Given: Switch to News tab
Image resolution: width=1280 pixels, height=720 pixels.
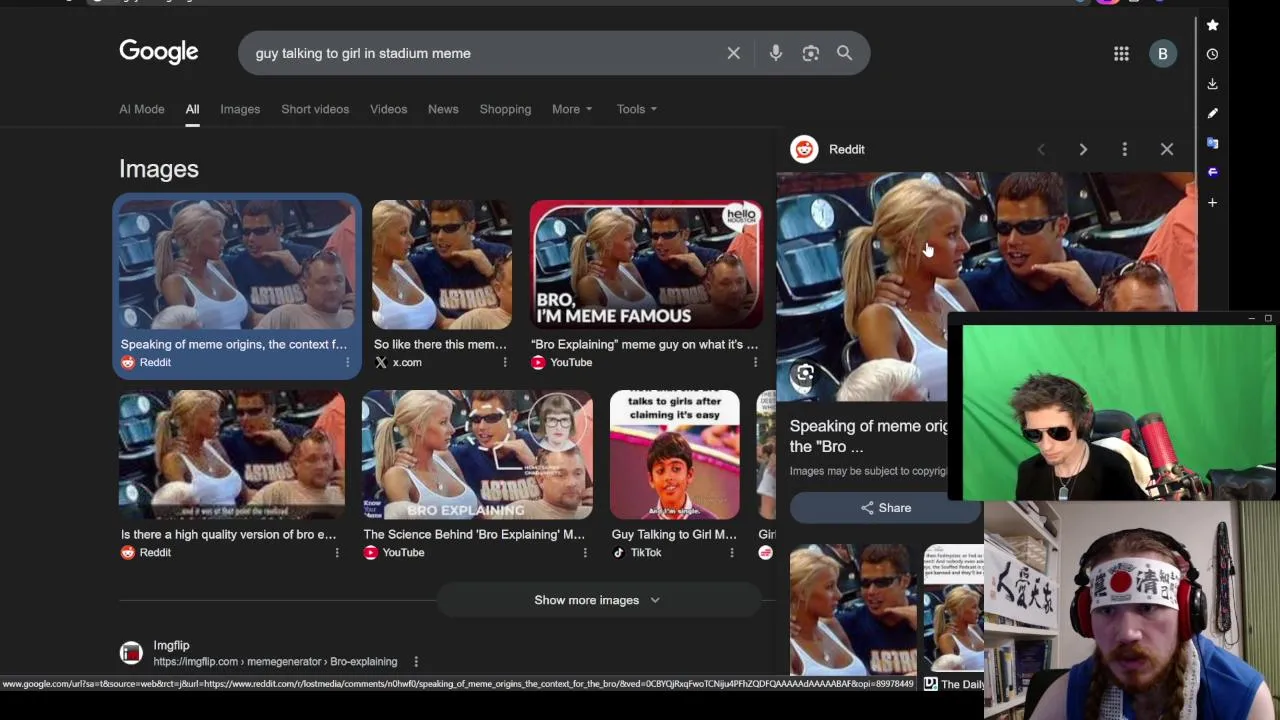Looking at the screenshot, I should pos(443,109).
